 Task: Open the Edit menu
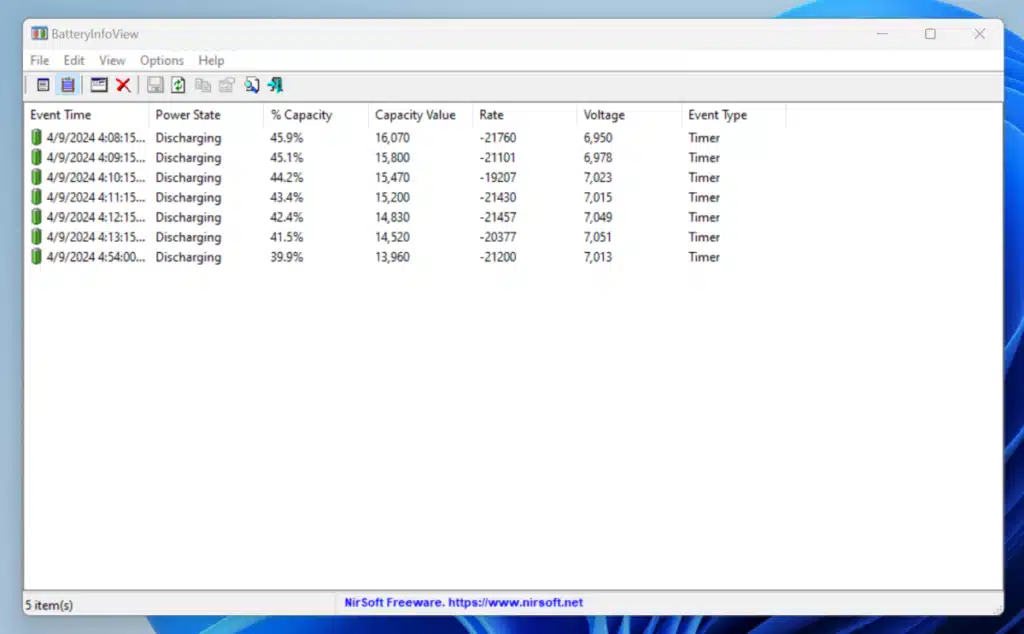pyautogui.click(x=74, y=60)
